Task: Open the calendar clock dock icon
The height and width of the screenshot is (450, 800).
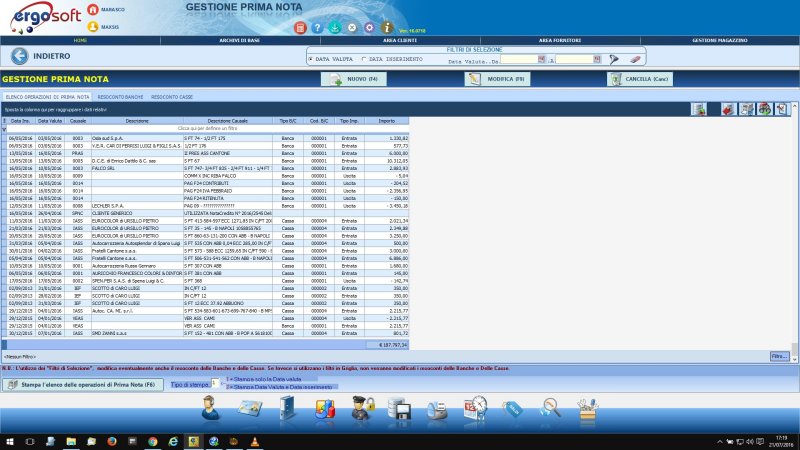Action: click(475, 408)
